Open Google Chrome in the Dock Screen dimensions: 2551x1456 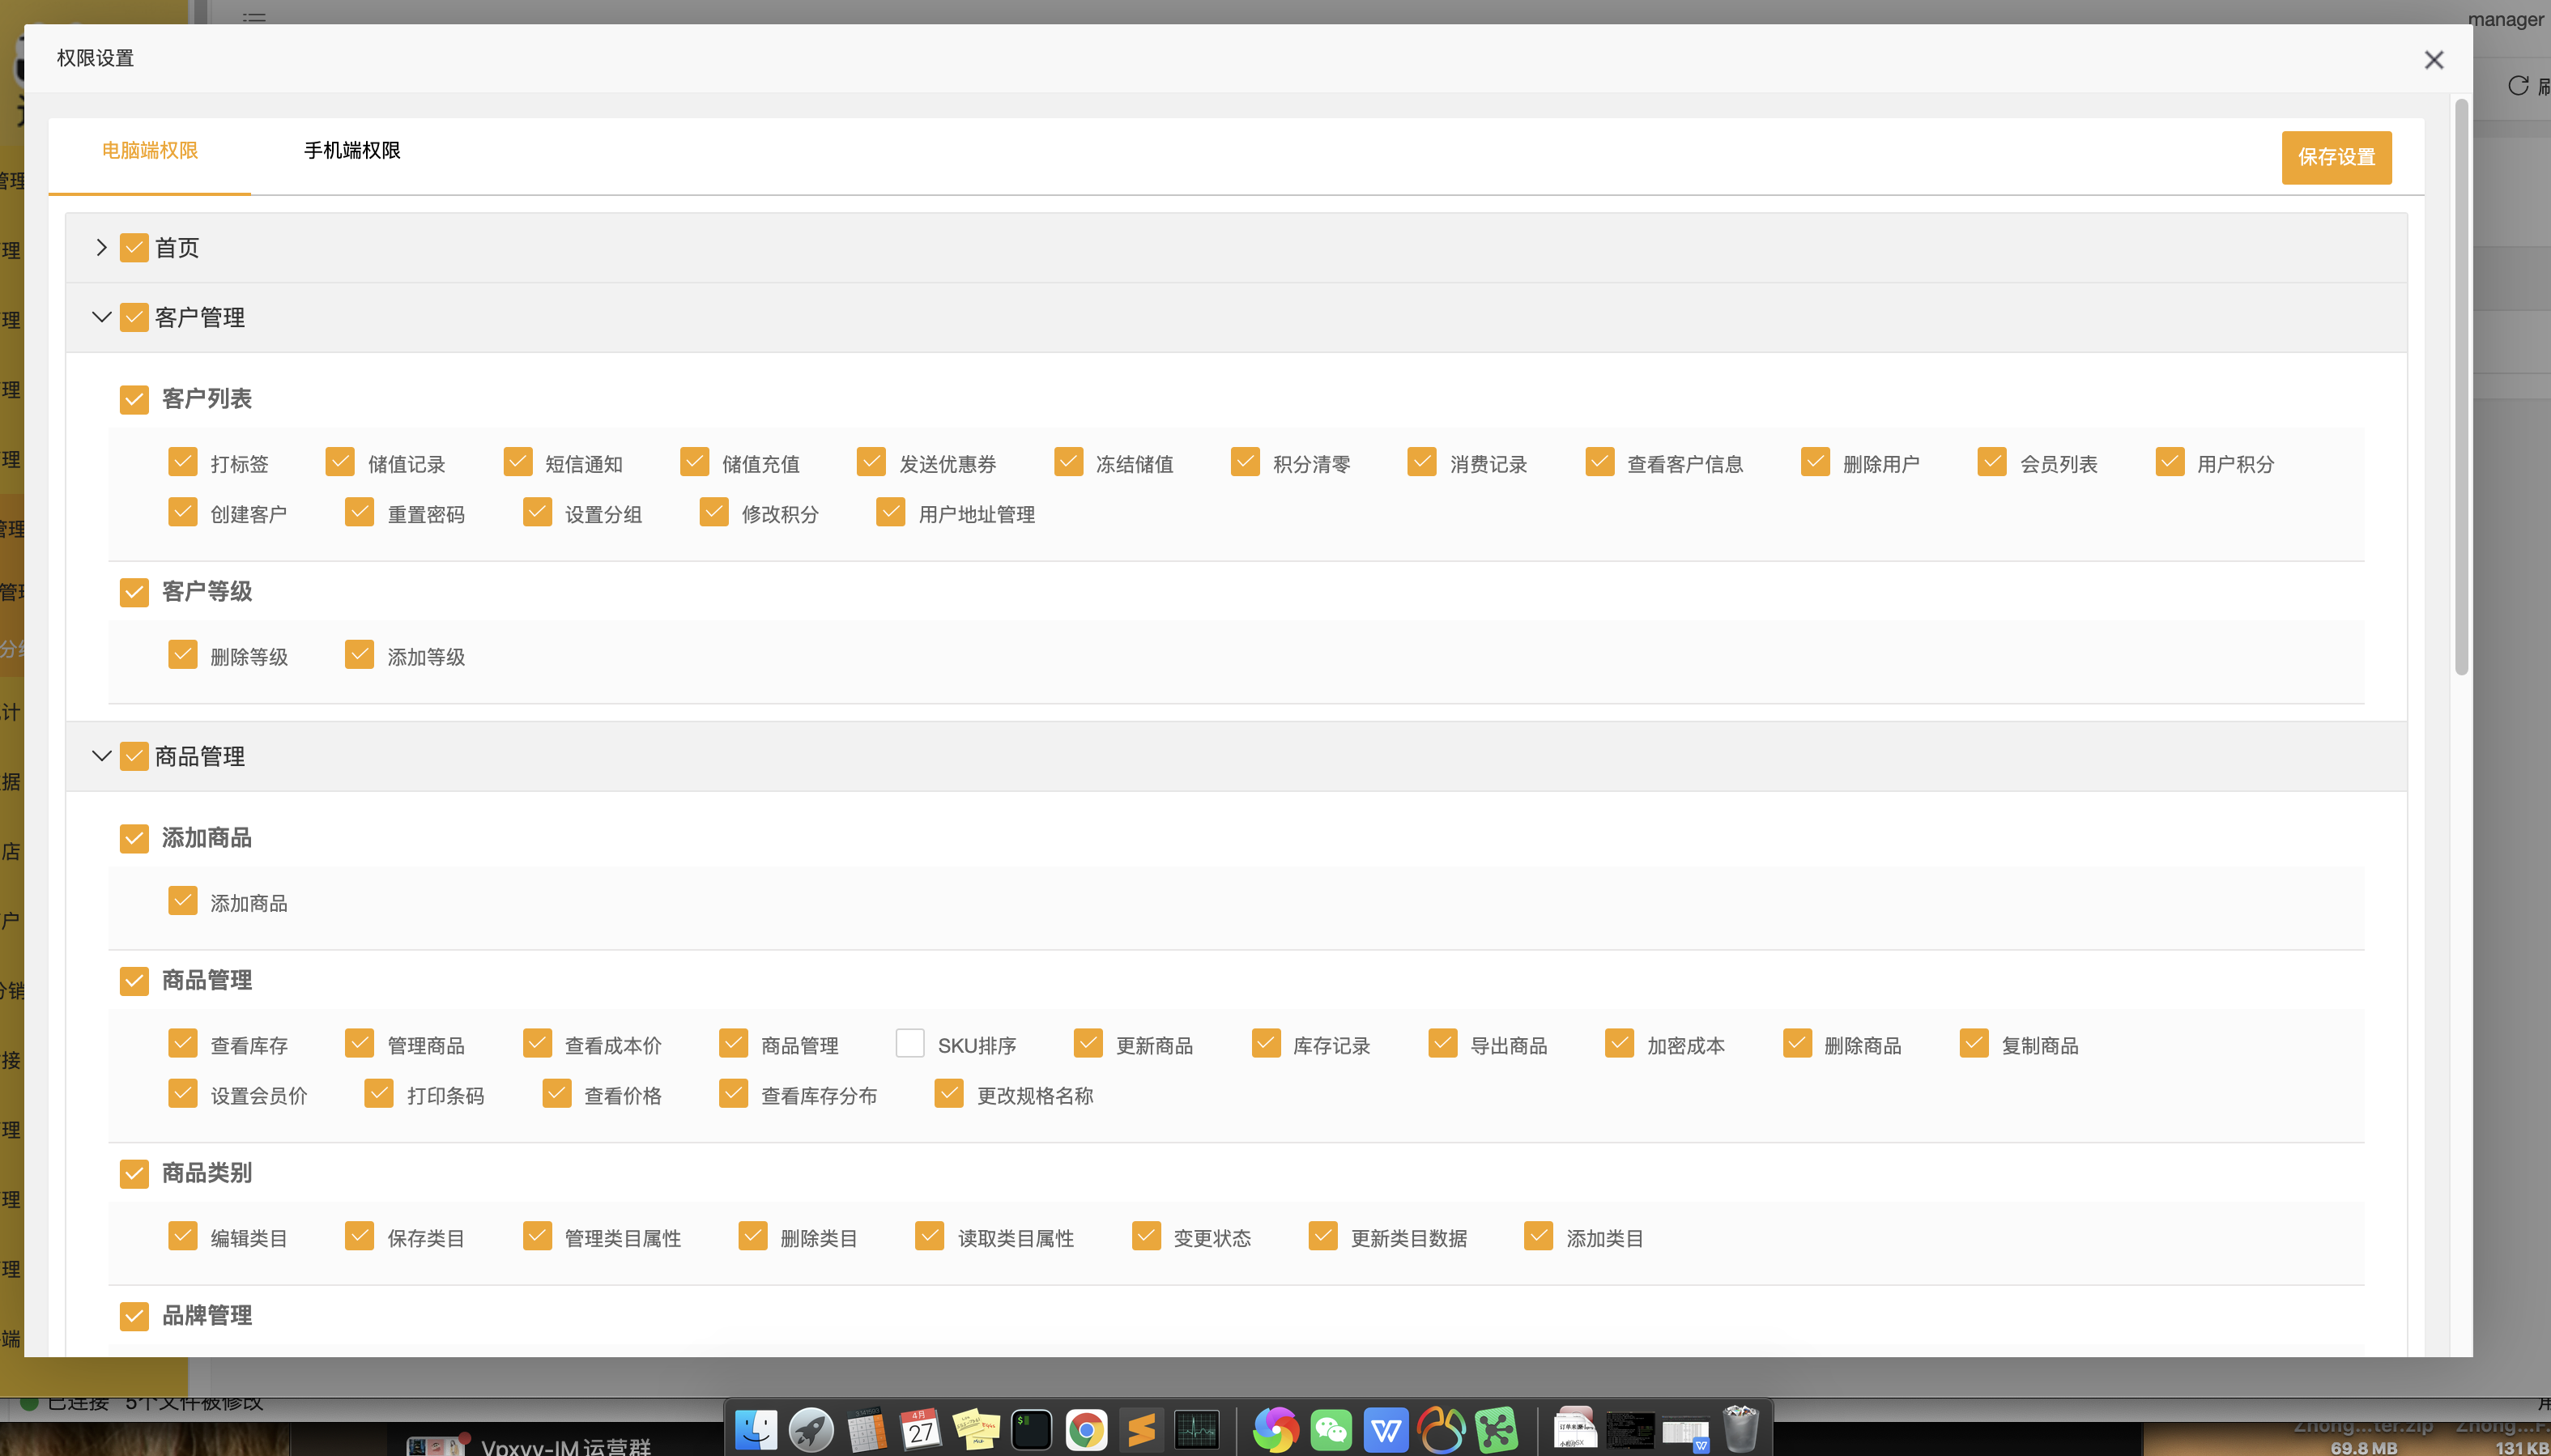point(1086,1430)
